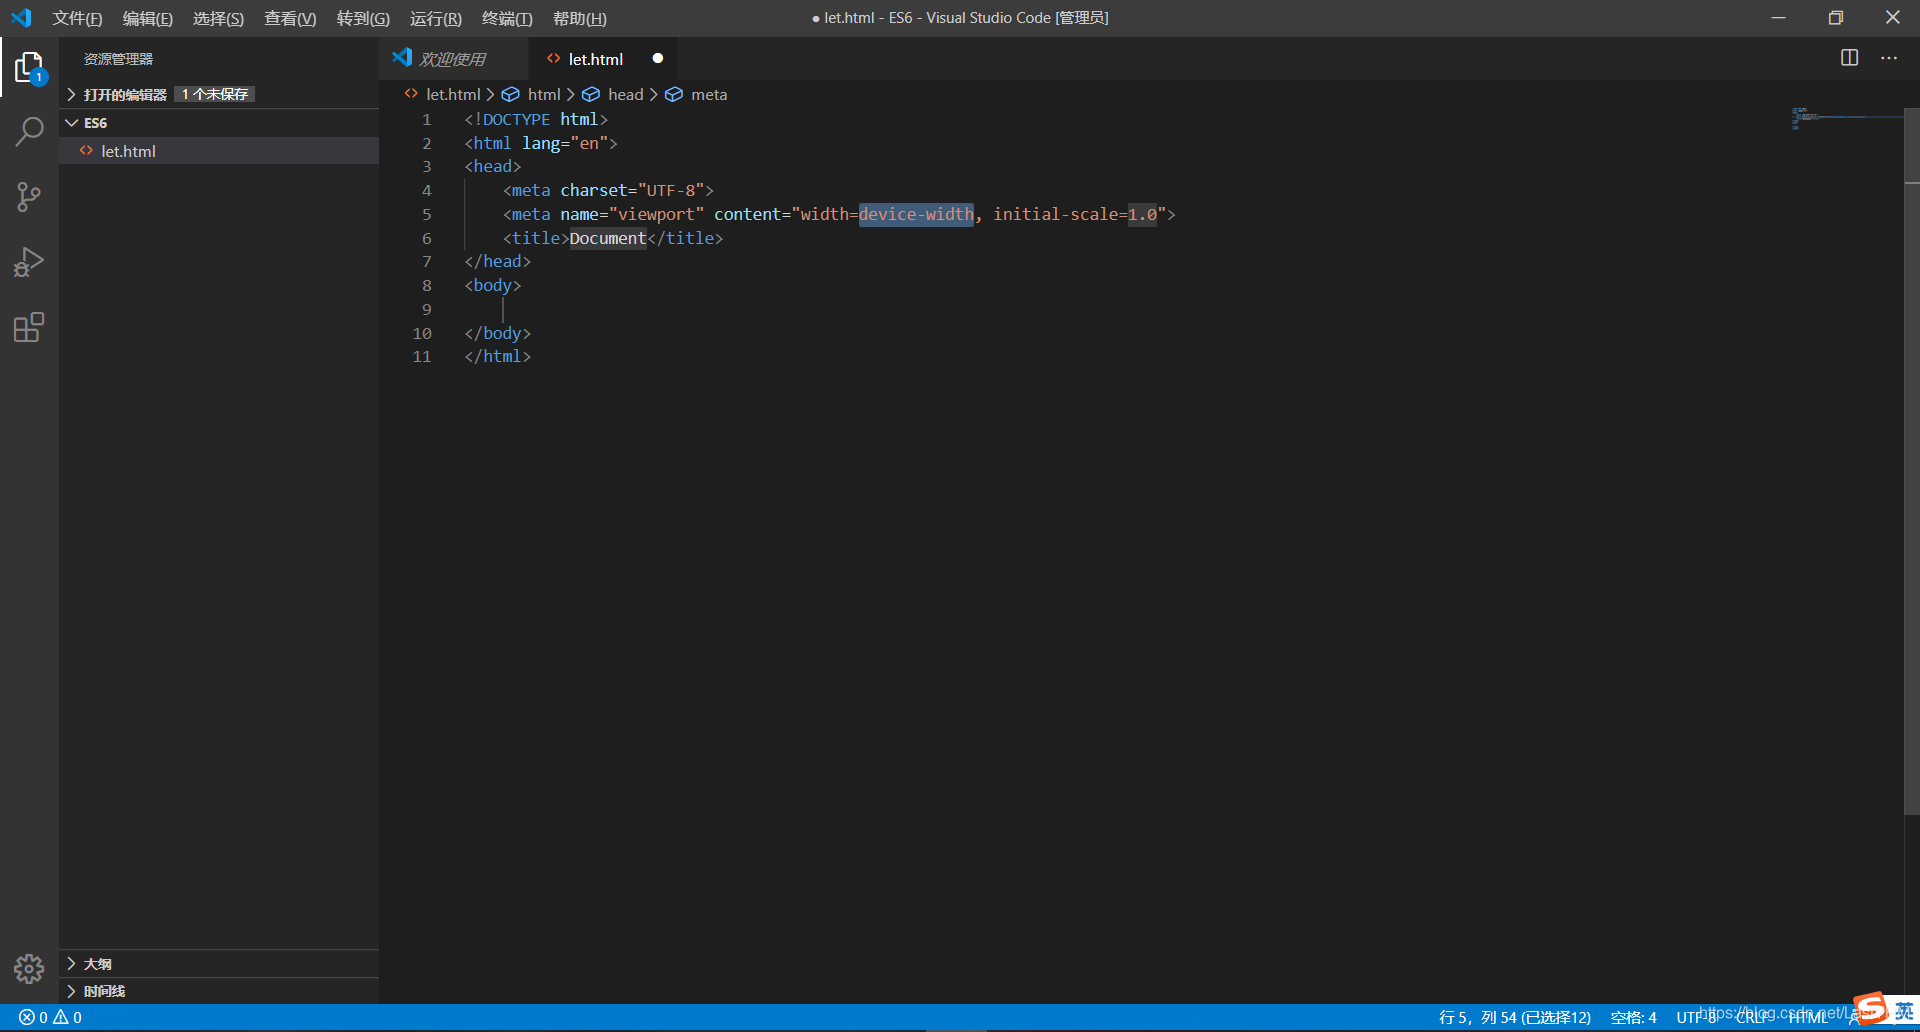Click the html symbol icon in breadcrumb
Screen dimensions: 1920x1032
point(510,94)
